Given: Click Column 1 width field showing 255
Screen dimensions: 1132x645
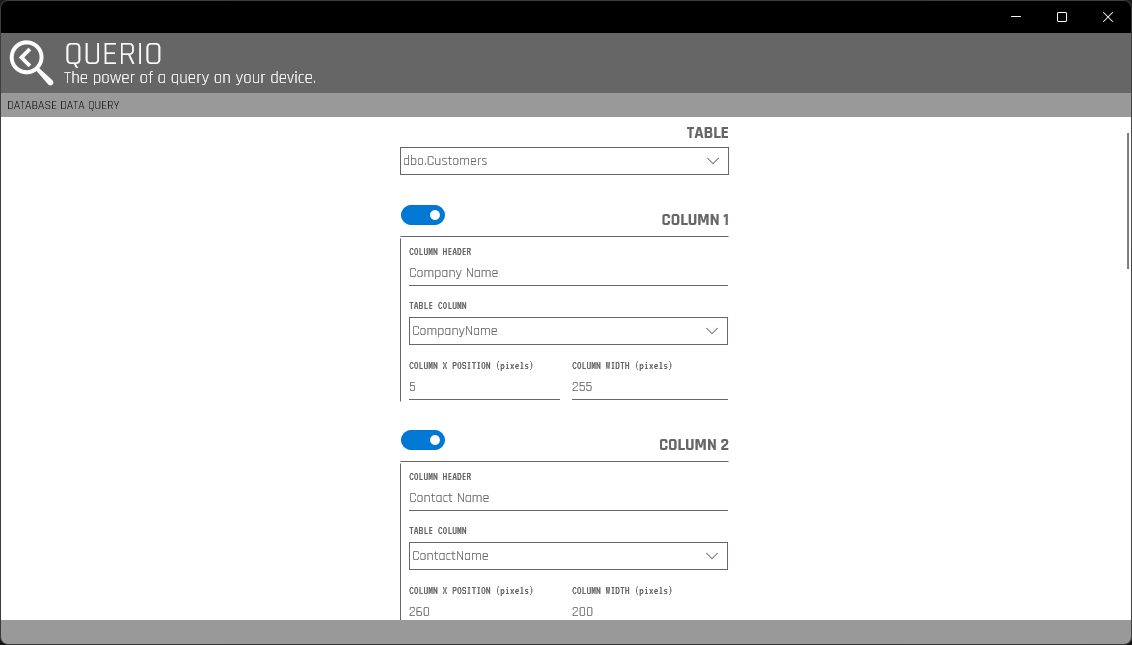Looking at the screenshot, I should (x=649, y=387).
